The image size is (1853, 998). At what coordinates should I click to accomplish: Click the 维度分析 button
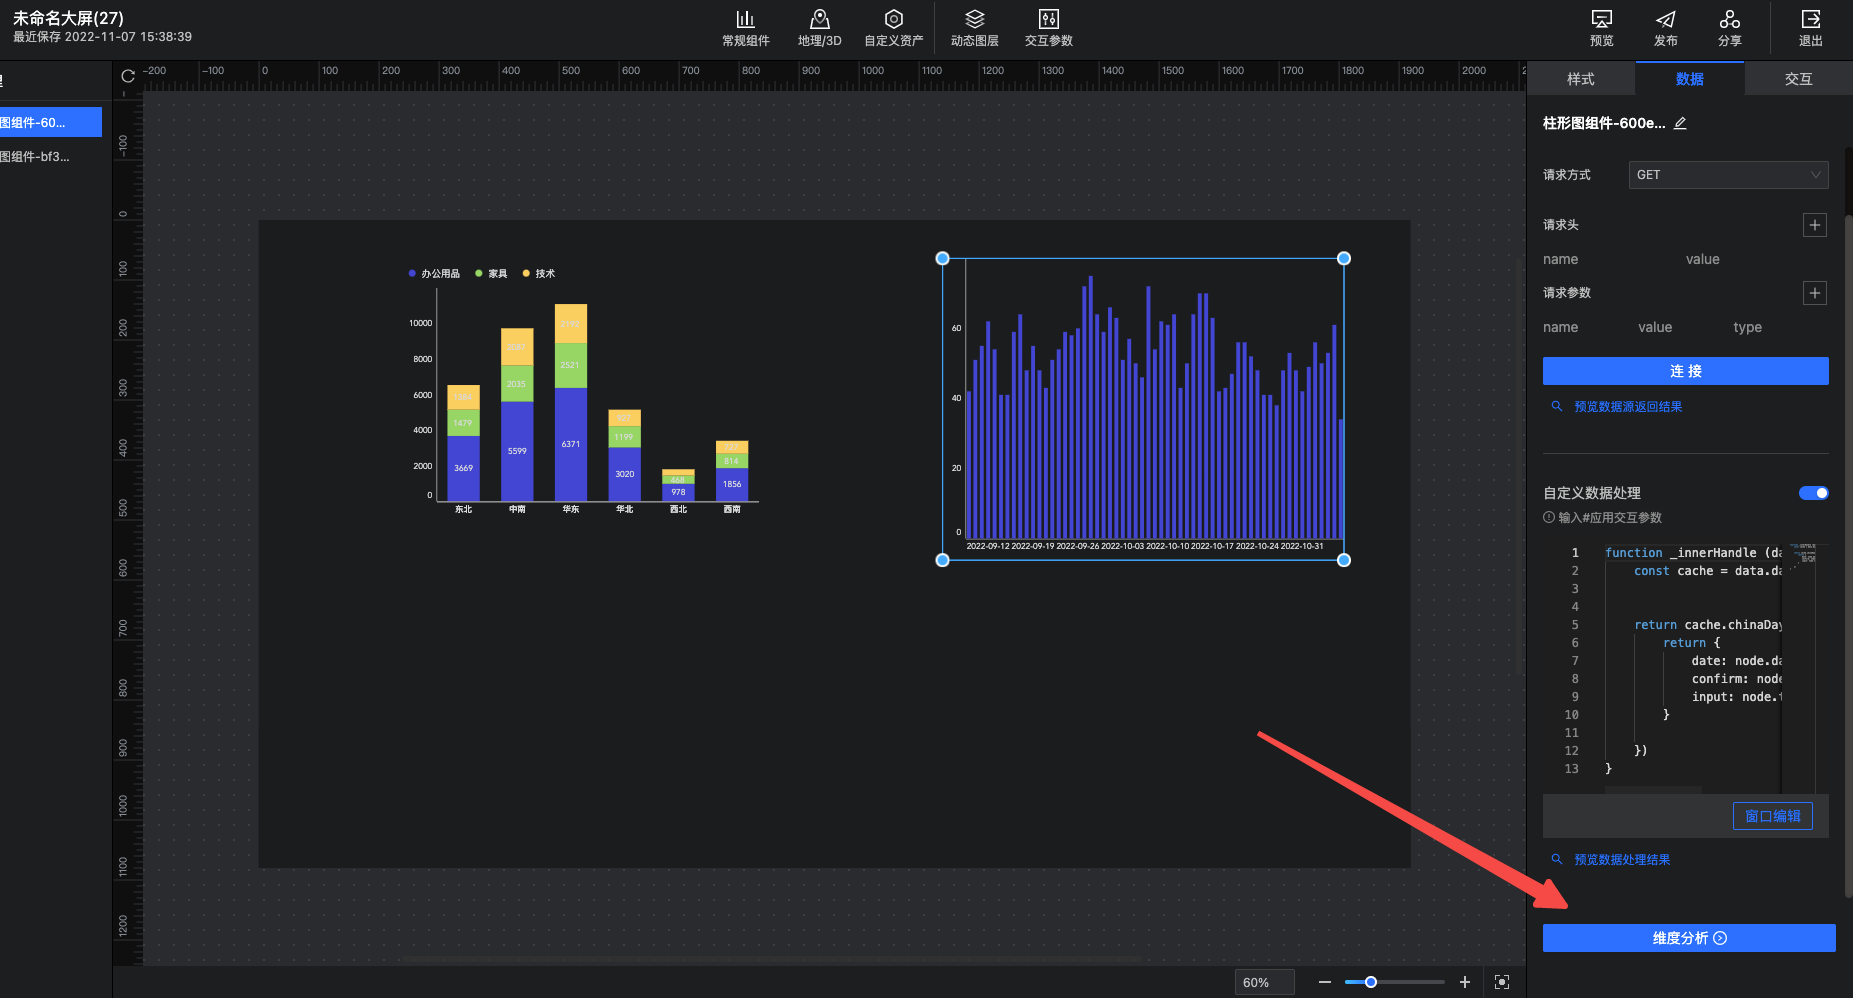(x=1688, y=938)
